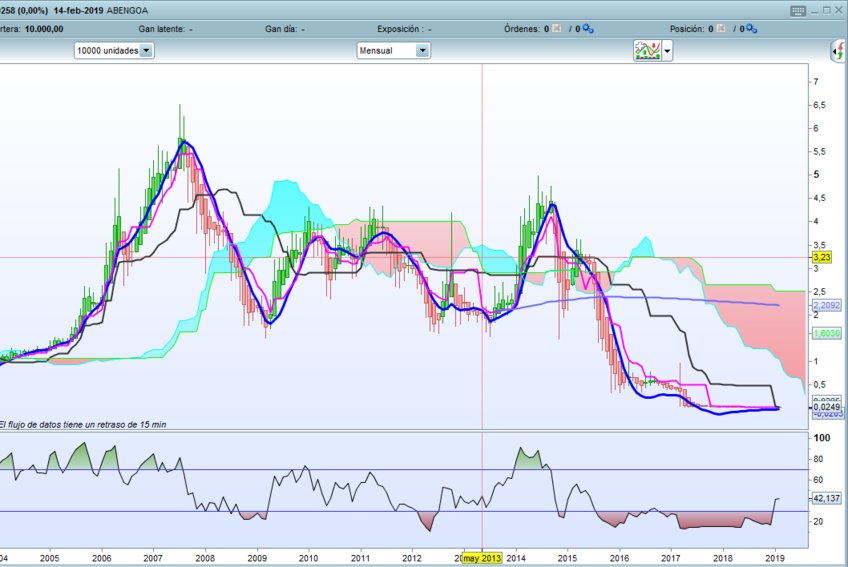The width and height of the screenshot is (848, 567).
Task: Open the orders settings gear icon
Action: coord(588,29)
